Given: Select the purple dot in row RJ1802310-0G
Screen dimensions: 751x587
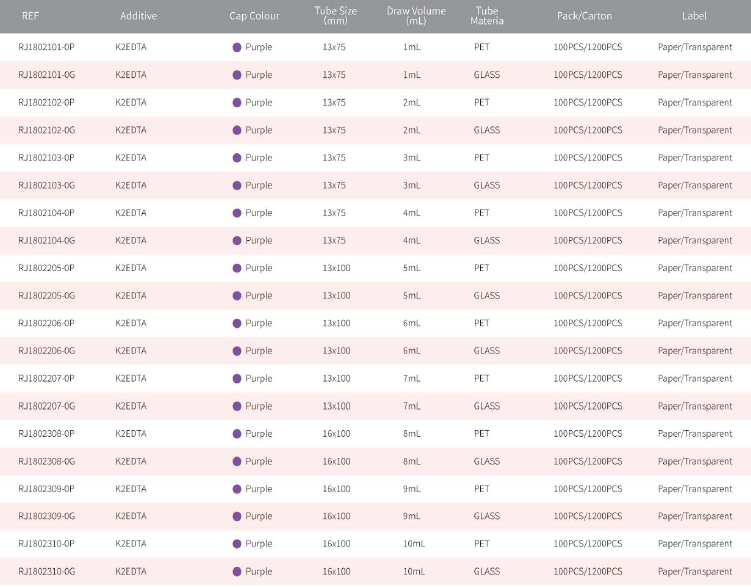Looking at the screenshot, I should pos(236,572).
